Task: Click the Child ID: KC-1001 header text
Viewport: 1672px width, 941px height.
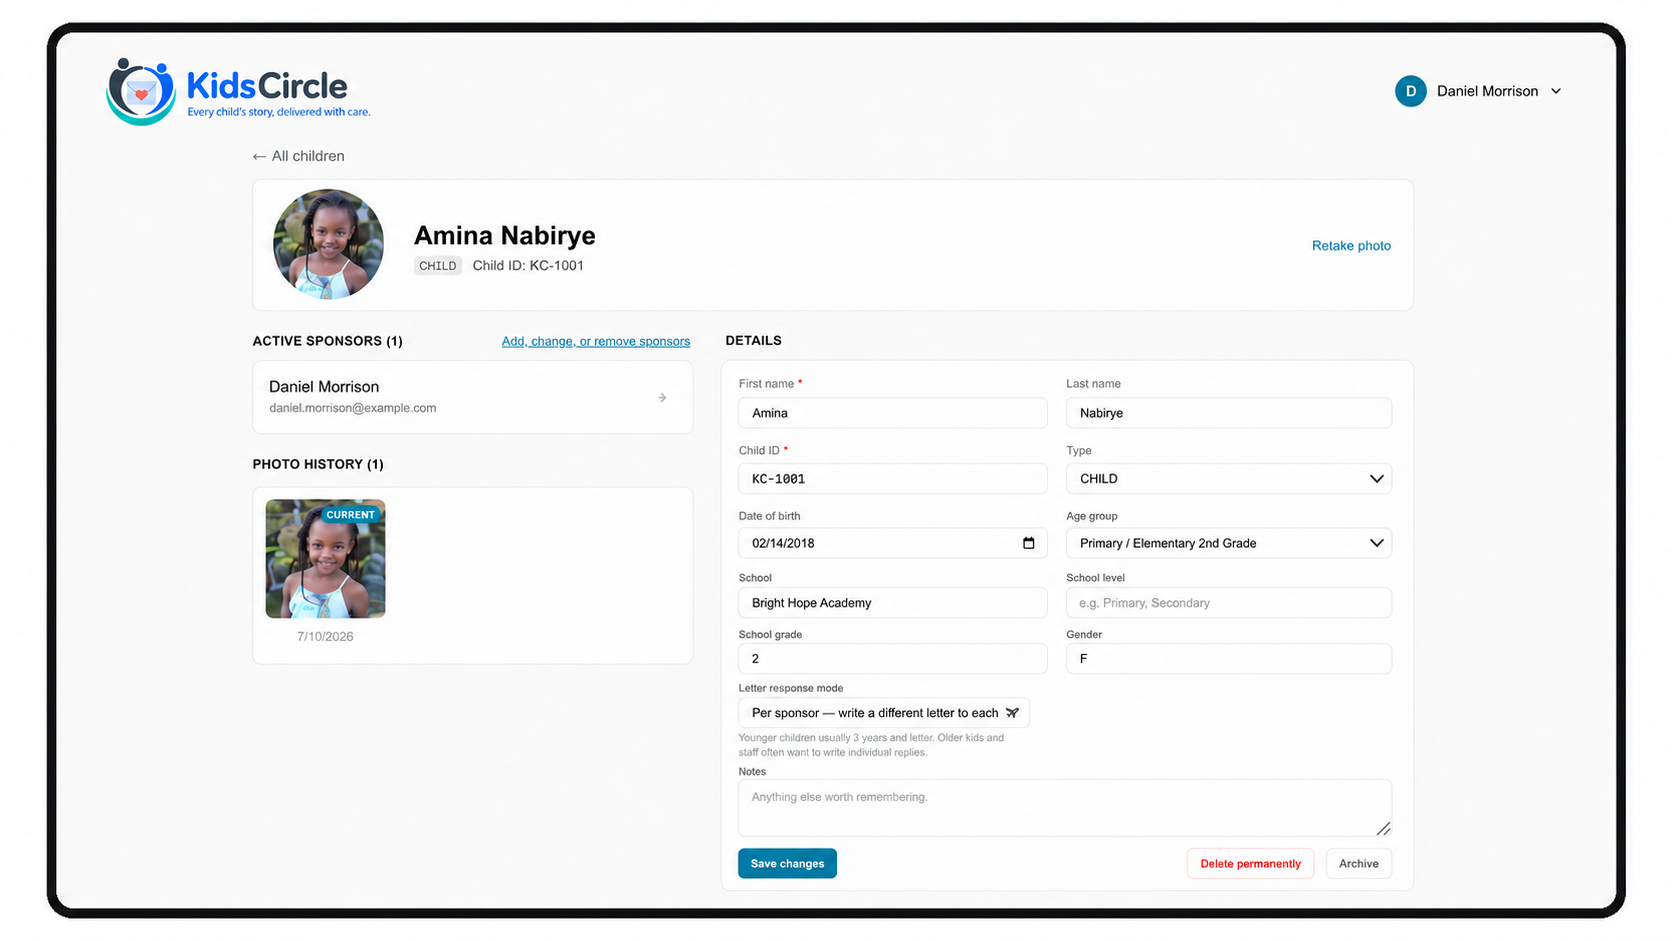Action: coord(528,266)
